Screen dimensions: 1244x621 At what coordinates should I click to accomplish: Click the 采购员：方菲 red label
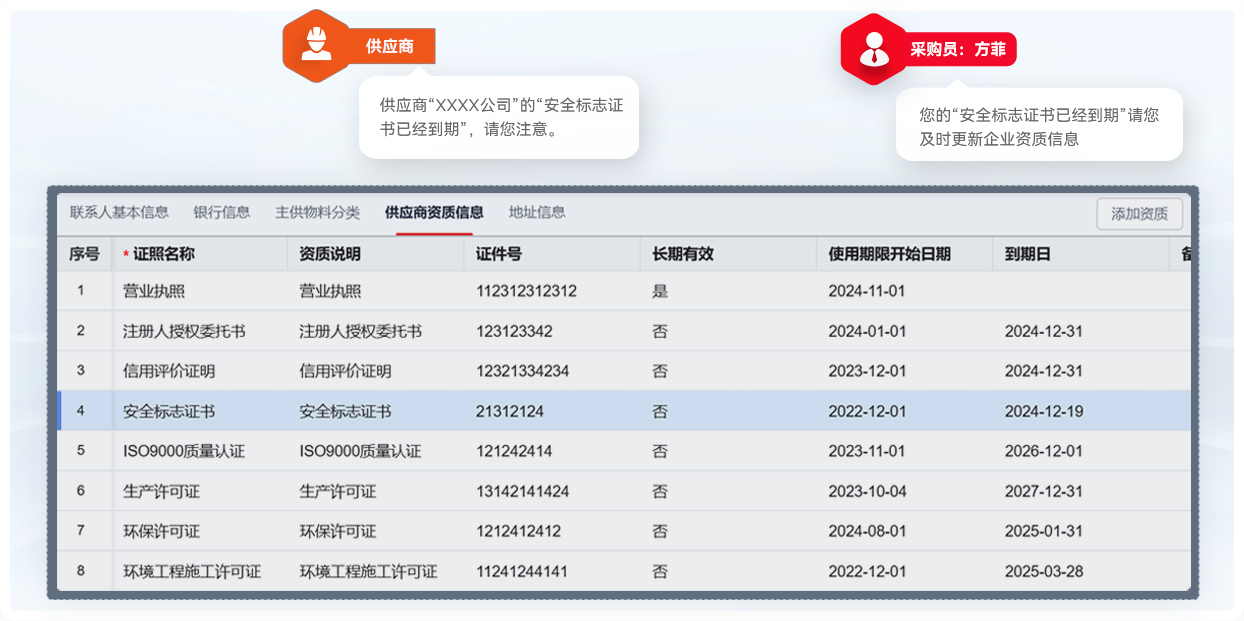(x=957, y=49)
